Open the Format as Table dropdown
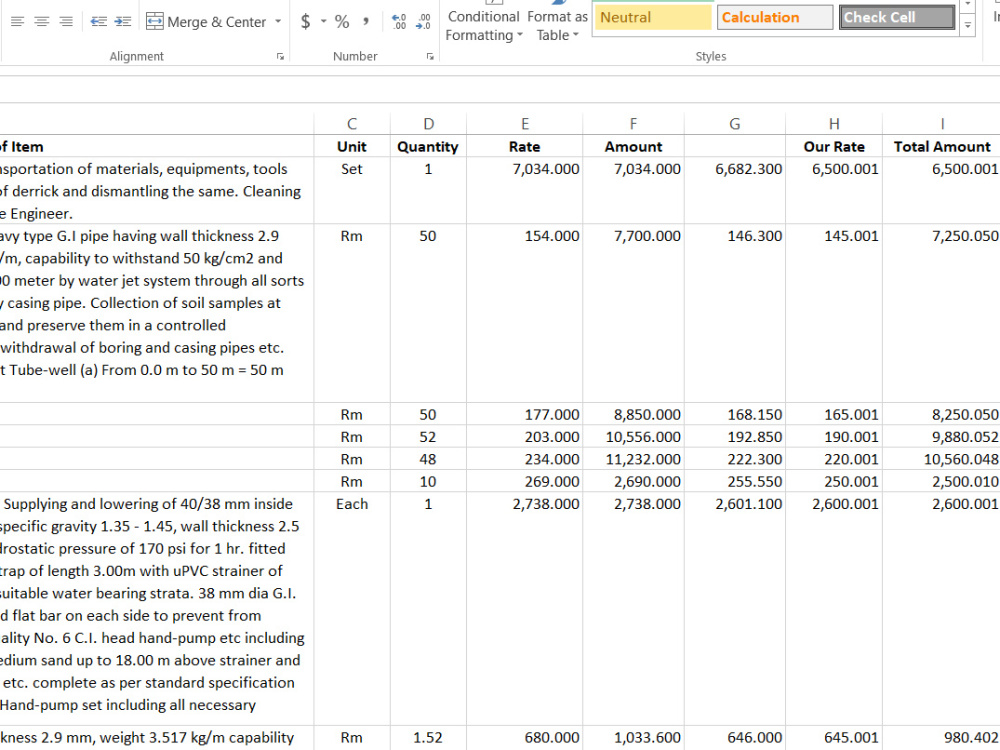The image size is (1000, 750). click(x=557, y=26)
